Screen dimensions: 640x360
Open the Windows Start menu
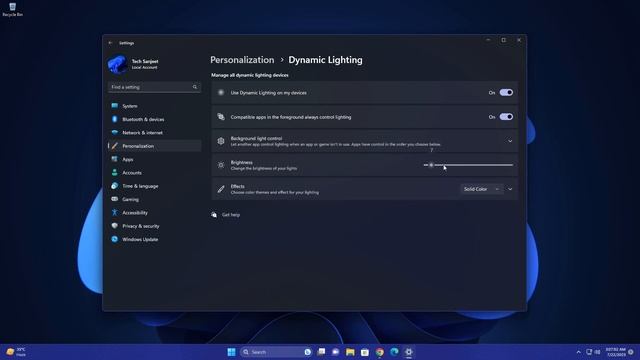pos(231,352)
